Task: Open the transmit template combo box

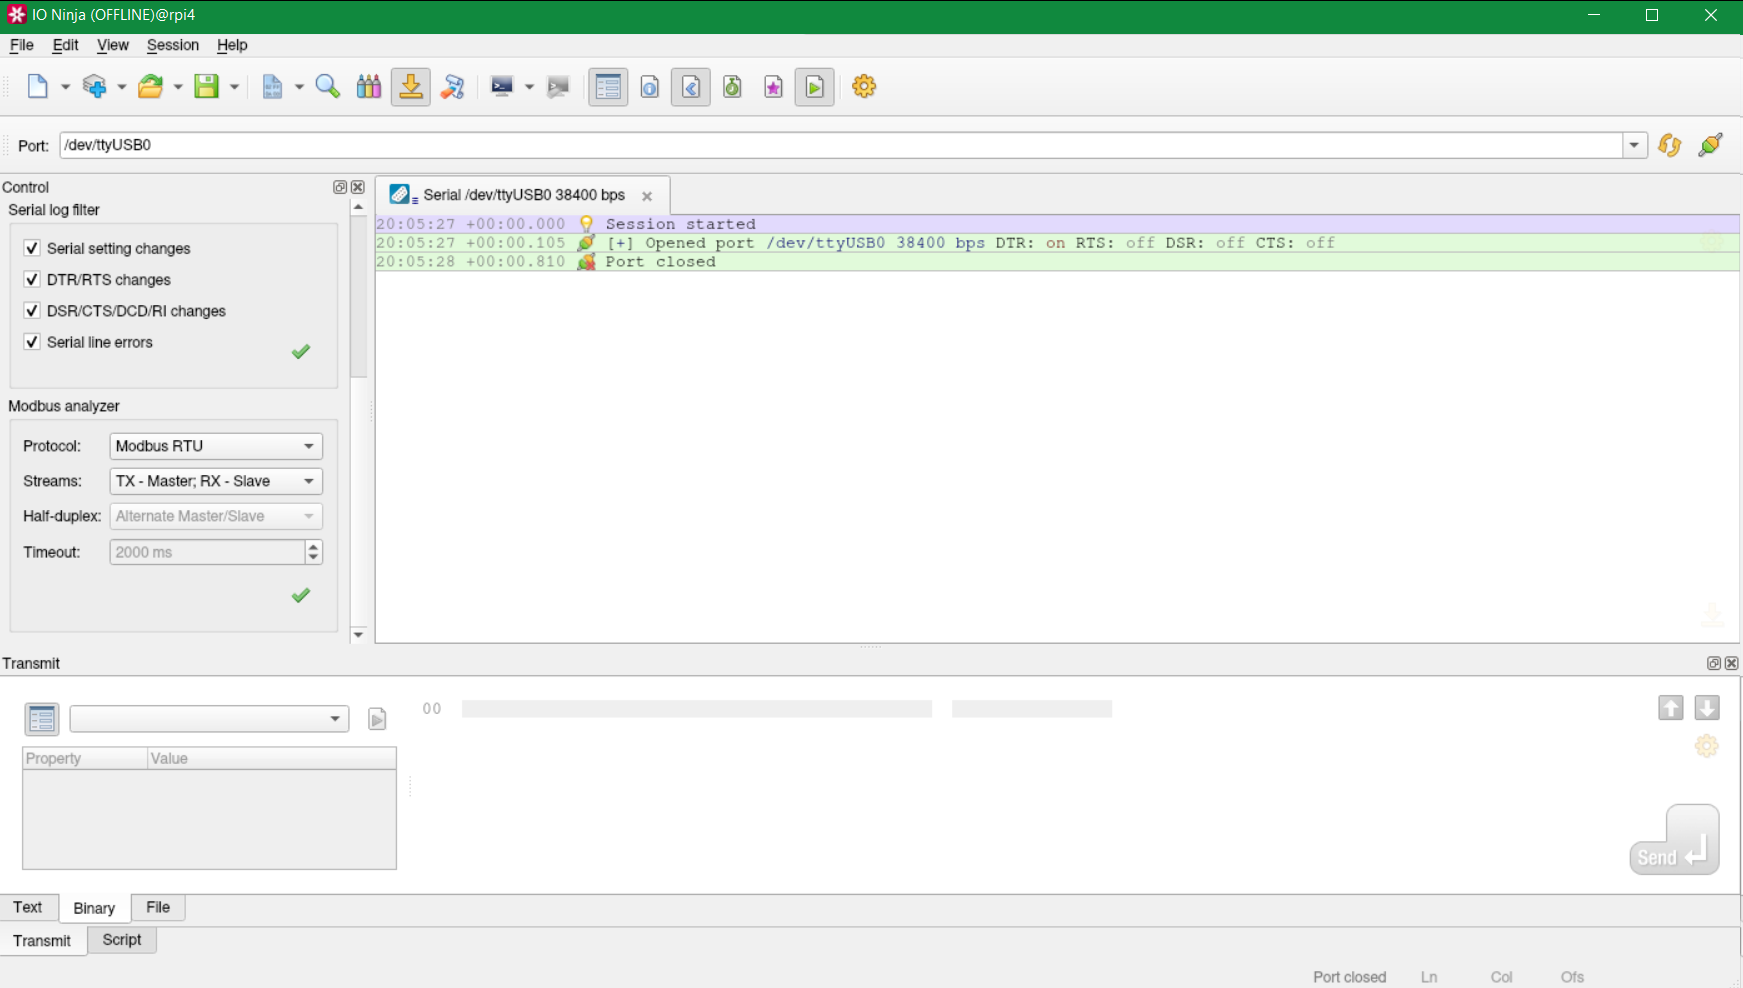Action: tap(209, 719)
